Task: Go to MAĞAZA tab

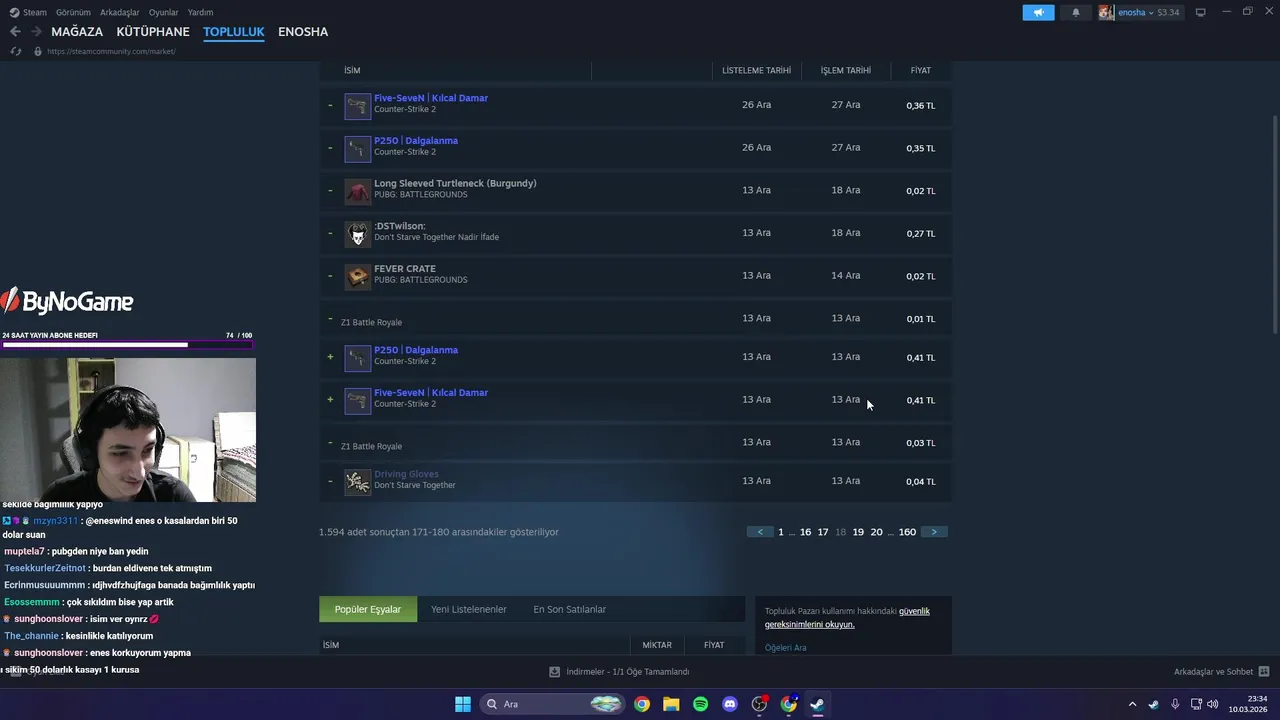Action: pyautogui.click(x=77, y=32)
